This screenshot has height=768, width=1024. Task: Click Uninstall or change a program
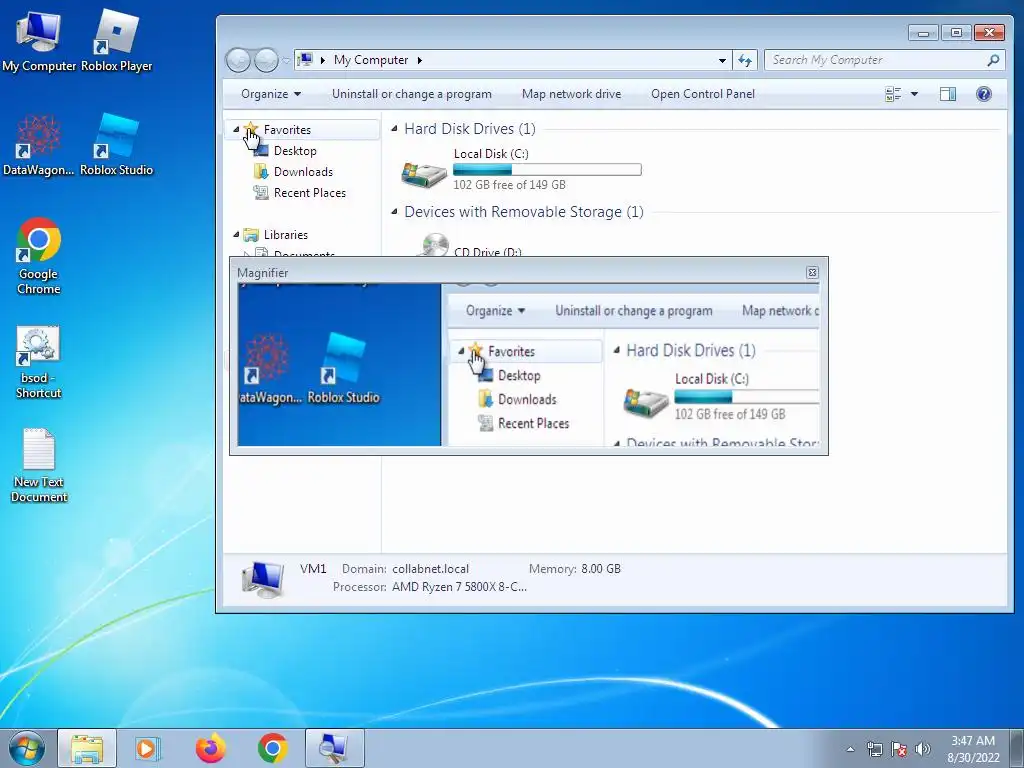[411, 94]
